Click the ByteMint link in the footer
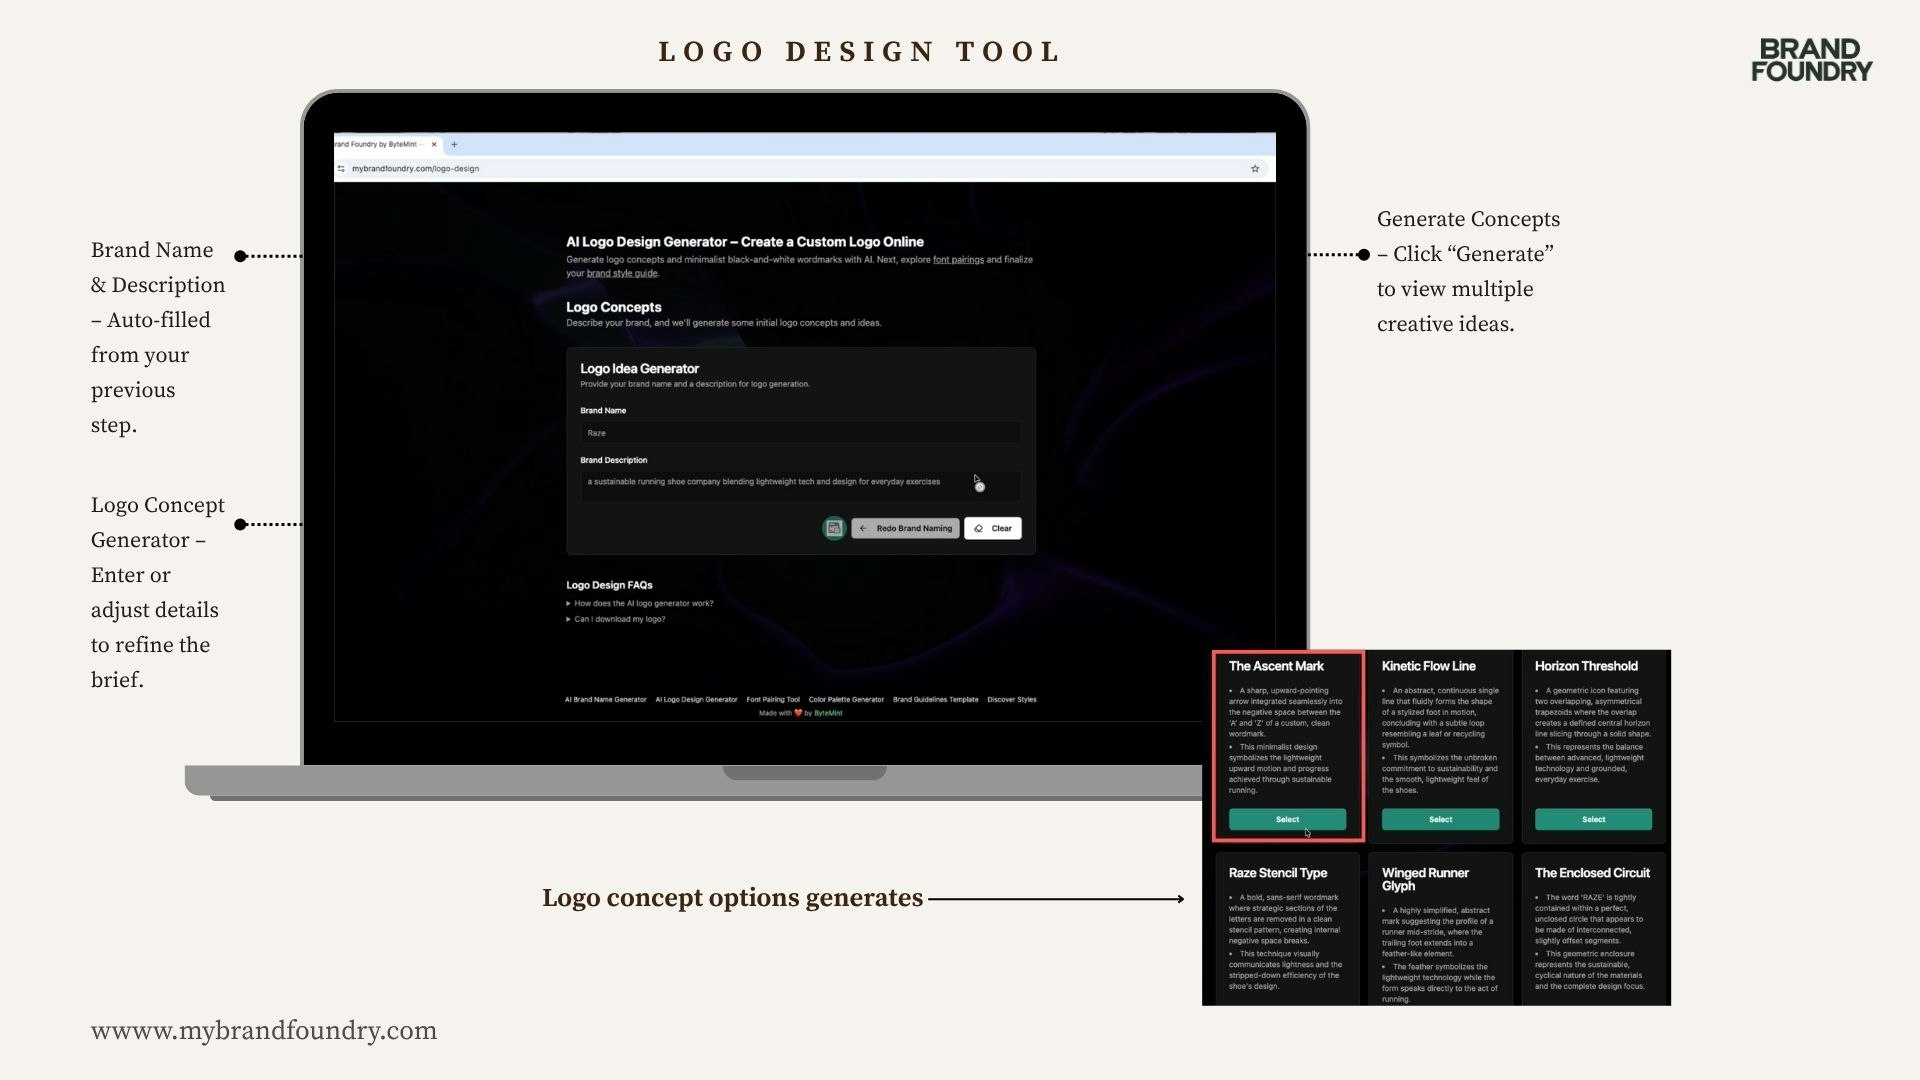 [828, 714]
